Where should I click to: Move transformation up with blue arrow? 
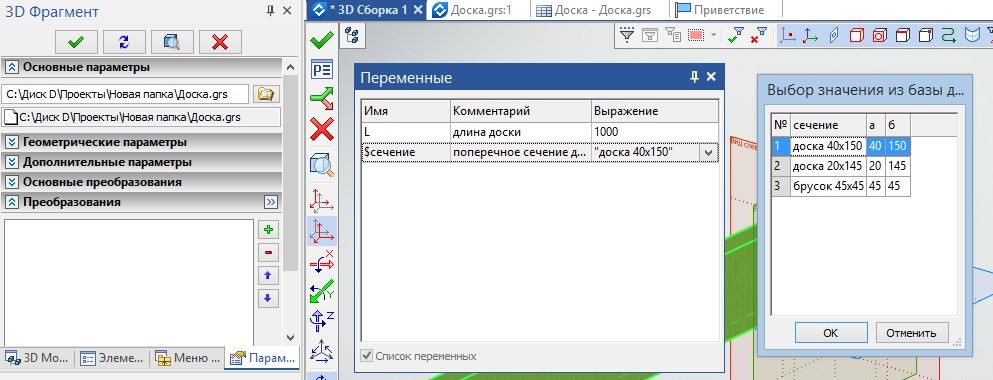click(x=268, y=276)
